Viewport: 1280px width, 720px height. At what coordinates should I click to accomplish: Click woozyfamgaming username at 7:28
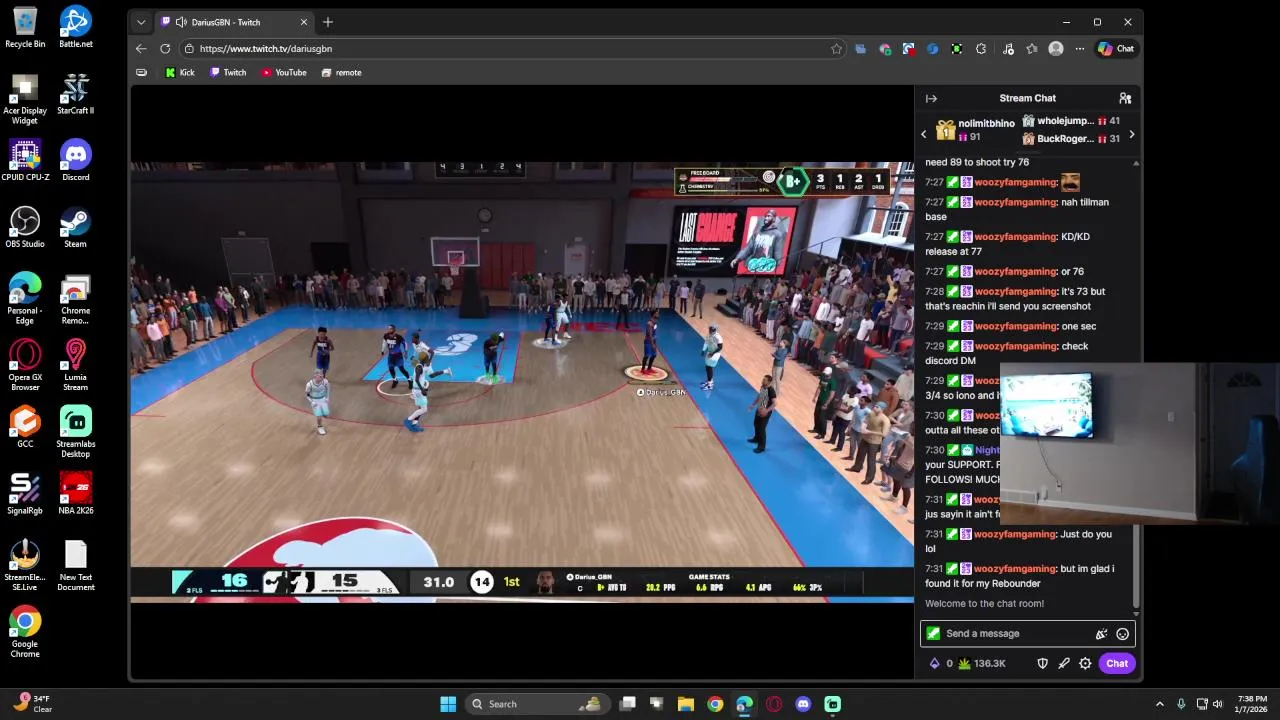tap(1015, 291)
